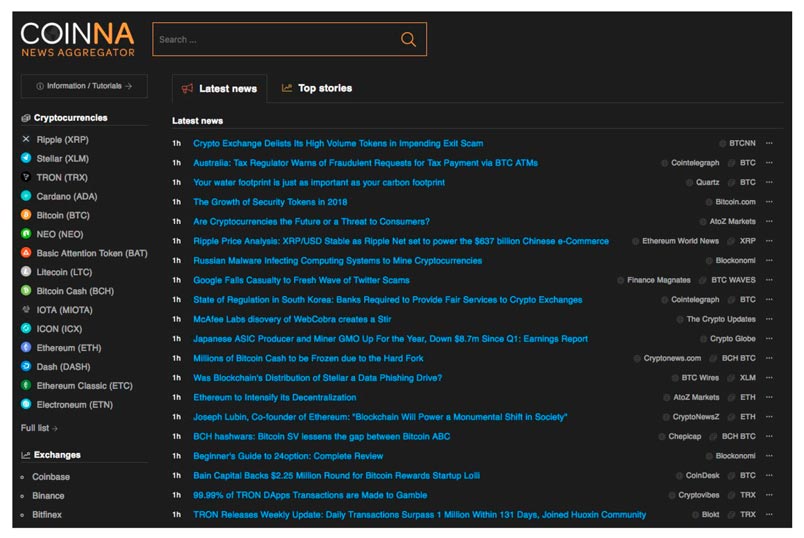The height and width of the screenshot is (538, 804).
Task: Click the IOTA (MIOTA) coin icon
Action: coord(26,310)
